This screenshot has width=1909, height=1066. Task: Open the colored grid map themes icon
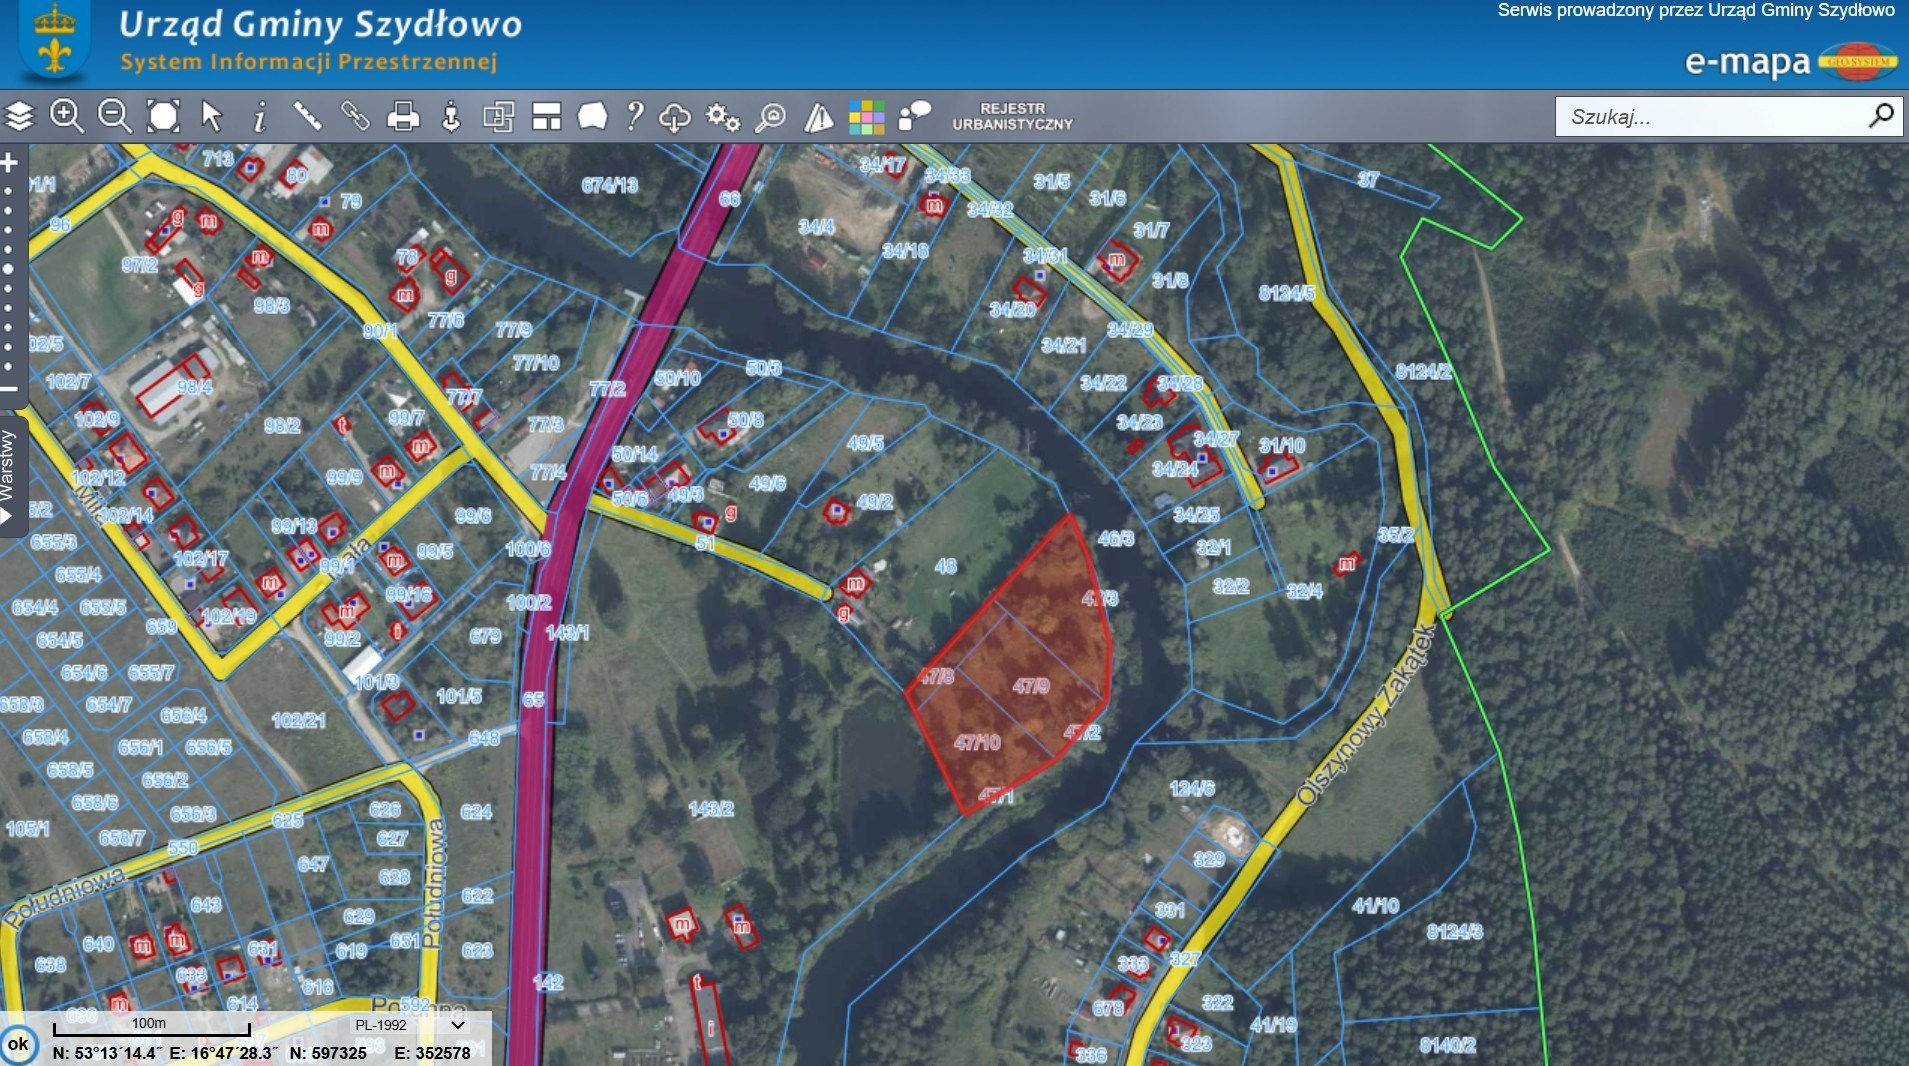(866, 117)
